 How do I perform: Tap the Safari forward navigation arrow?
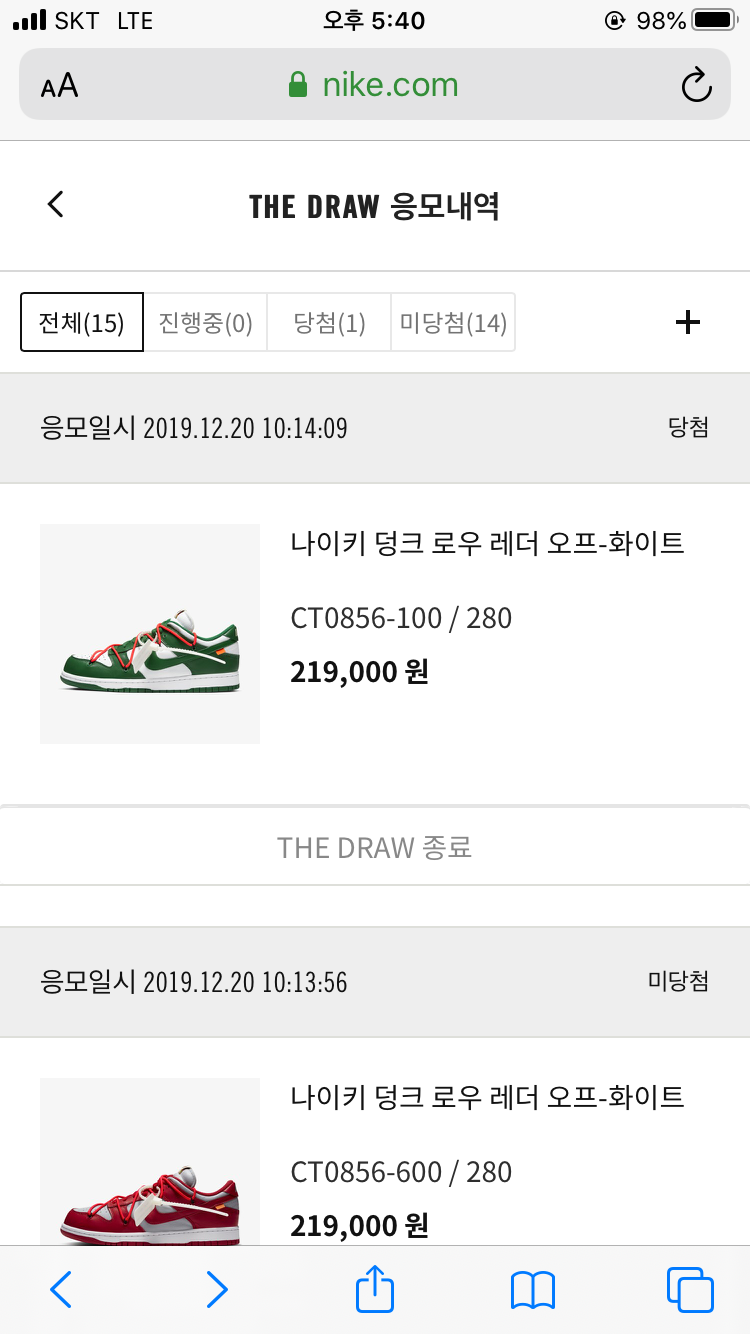pyautogui.click(x=217, y=1290)
